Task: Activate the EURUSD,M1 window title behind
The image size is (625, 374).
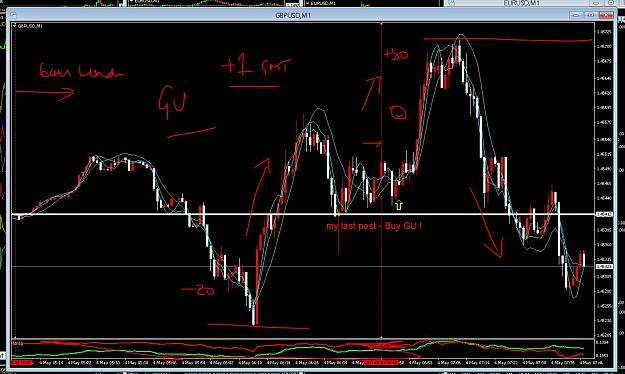Action: tap(521, 3)
